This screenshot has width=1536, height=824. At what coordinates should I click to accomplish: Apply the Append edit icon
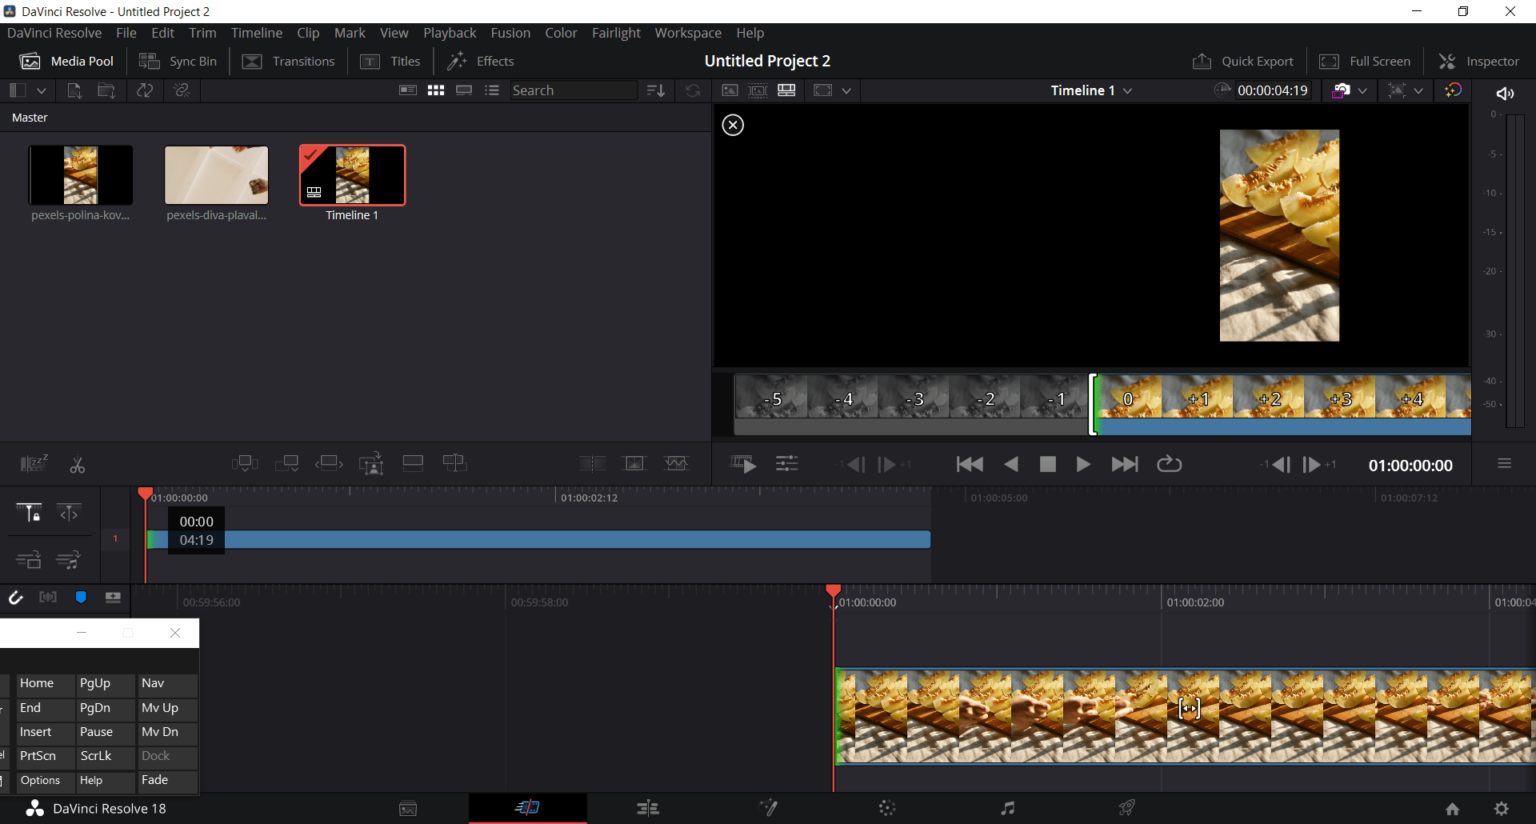tap(287, 463)
